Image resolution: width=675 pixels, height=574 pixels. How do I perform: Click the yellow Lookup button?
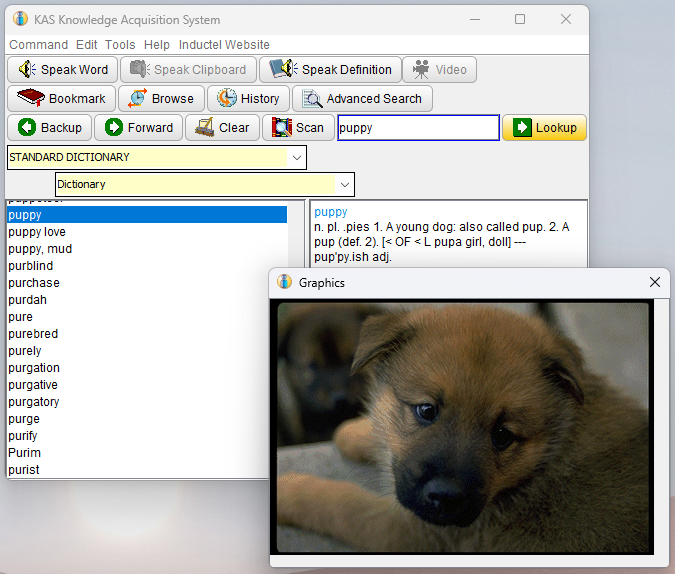pos(544,127)
